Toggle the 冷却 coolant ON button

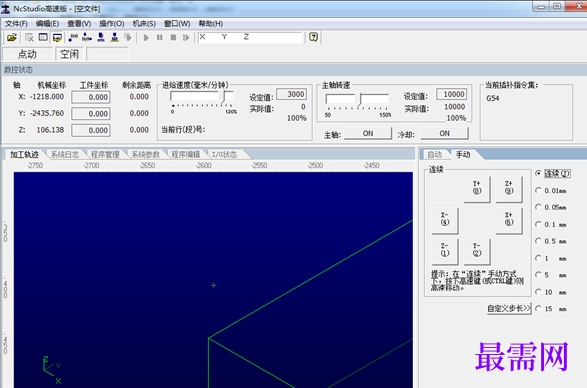point(444,133)
